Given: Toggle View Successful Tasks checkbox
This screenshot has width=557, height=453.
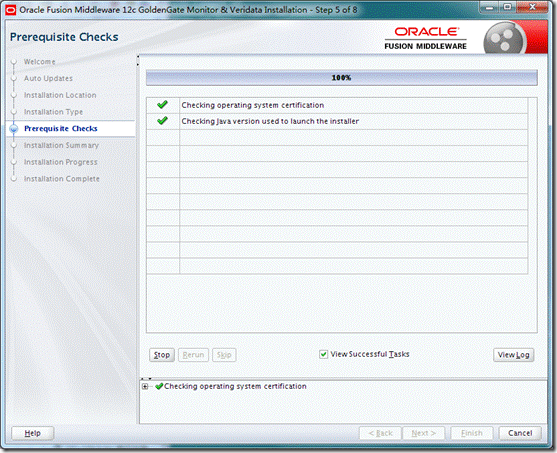Looking at the screenshot, I should tap(323, 354).
